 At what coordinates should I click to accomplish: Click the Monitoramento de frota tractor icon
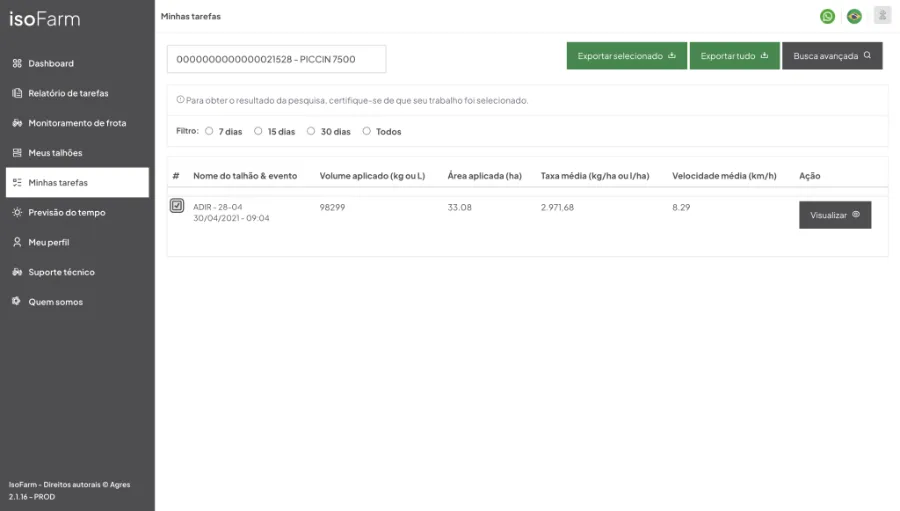point(17,123)
